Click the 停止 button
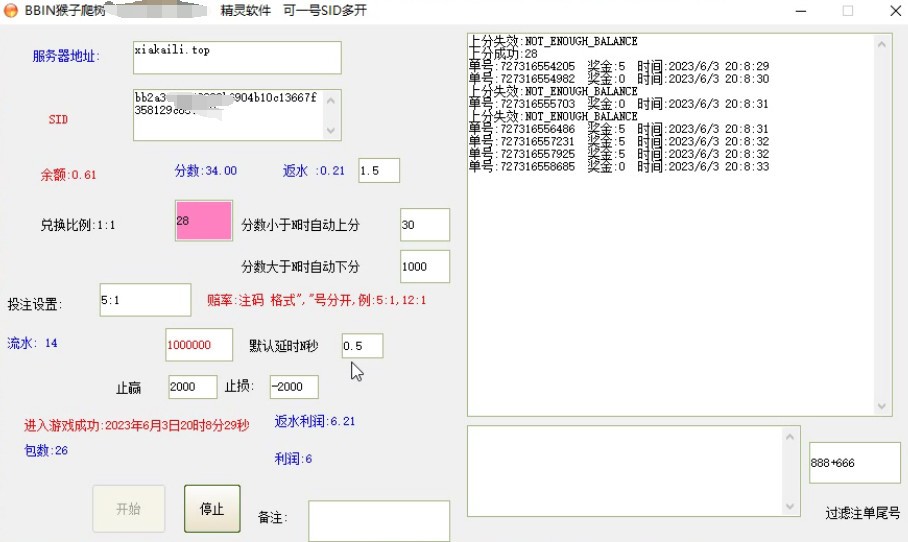This screenshot has width=908, height=542. coord(212,509)
